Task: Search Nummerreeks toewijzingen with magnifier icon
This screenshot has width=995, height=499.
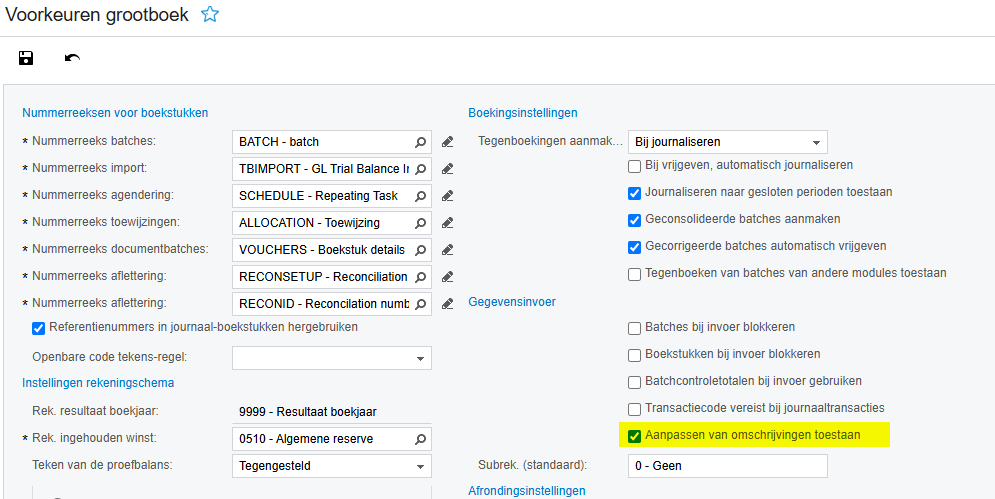Action: tap(421, 223)
